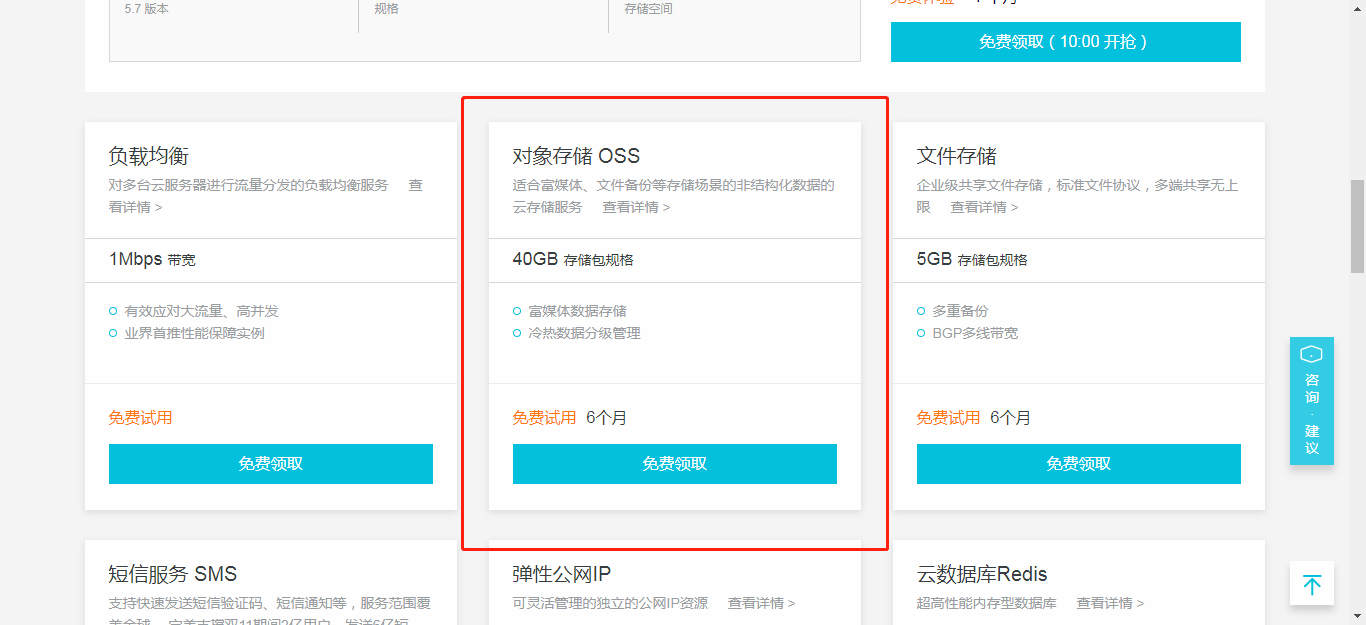Click the 文件存储 card title
This screenshot has width=1366, height=625.
pos(957,156)
